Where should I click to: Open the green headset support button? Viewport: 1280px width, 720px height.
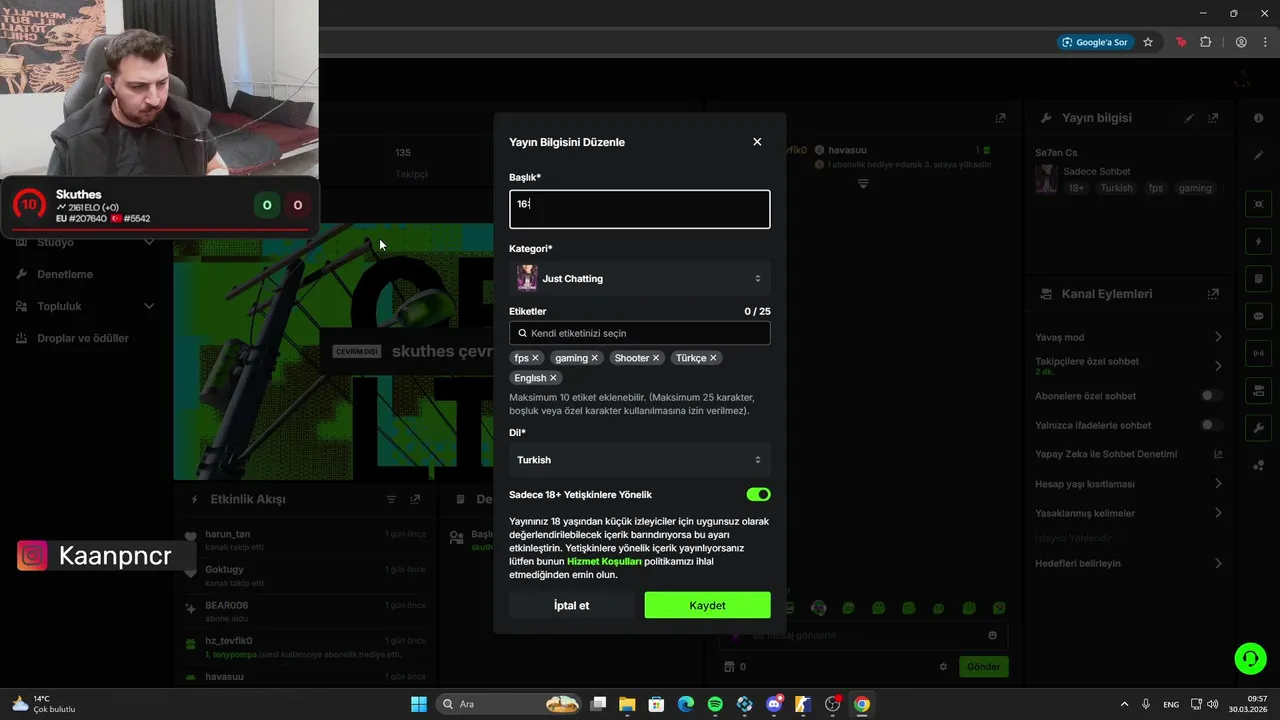[1250, 658]
